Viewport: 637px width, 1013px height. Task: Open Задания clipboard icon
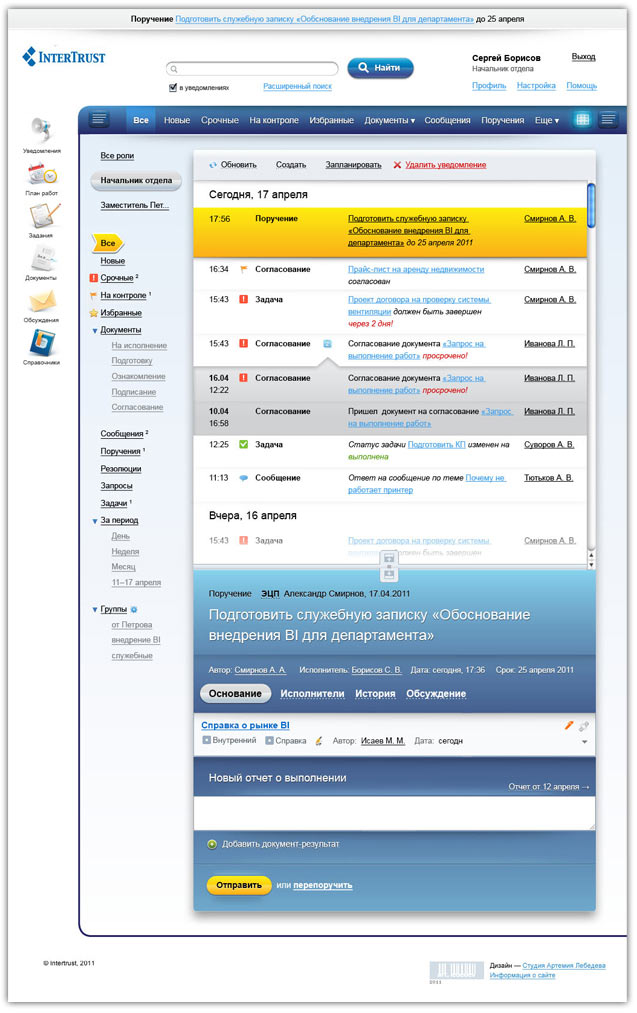click(41, 216)
